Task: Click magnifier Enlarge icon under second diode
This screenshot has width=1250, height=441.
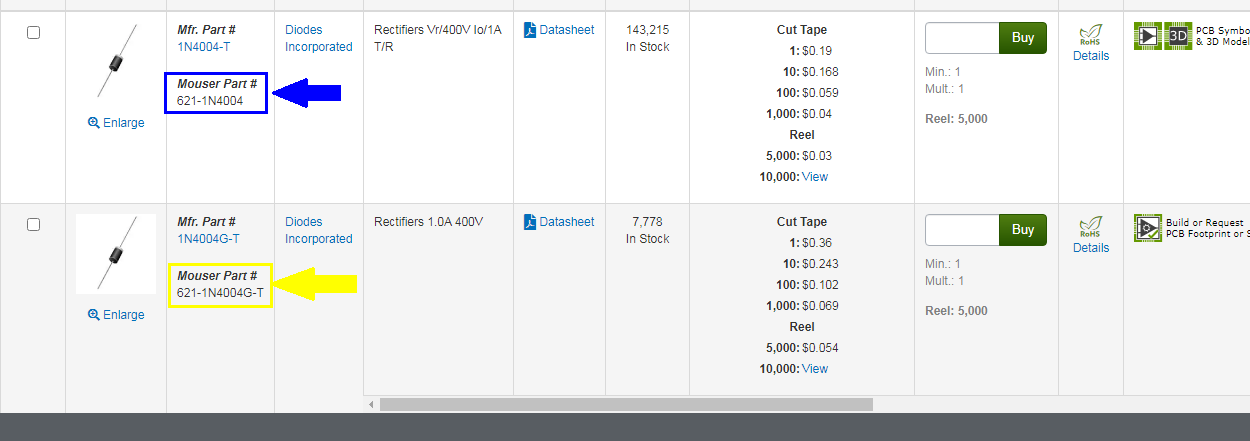Action: point(94,315)
